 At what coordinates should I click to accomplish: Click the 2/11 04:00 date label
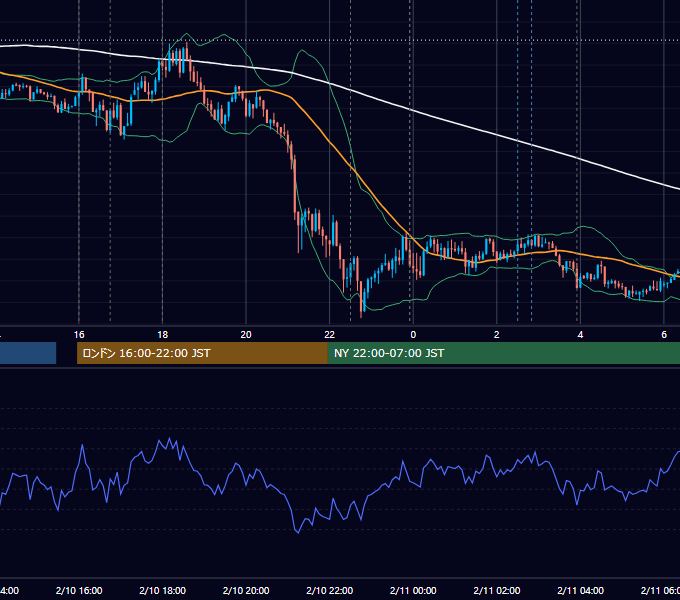pyautogui.click(x=580, y=591)
